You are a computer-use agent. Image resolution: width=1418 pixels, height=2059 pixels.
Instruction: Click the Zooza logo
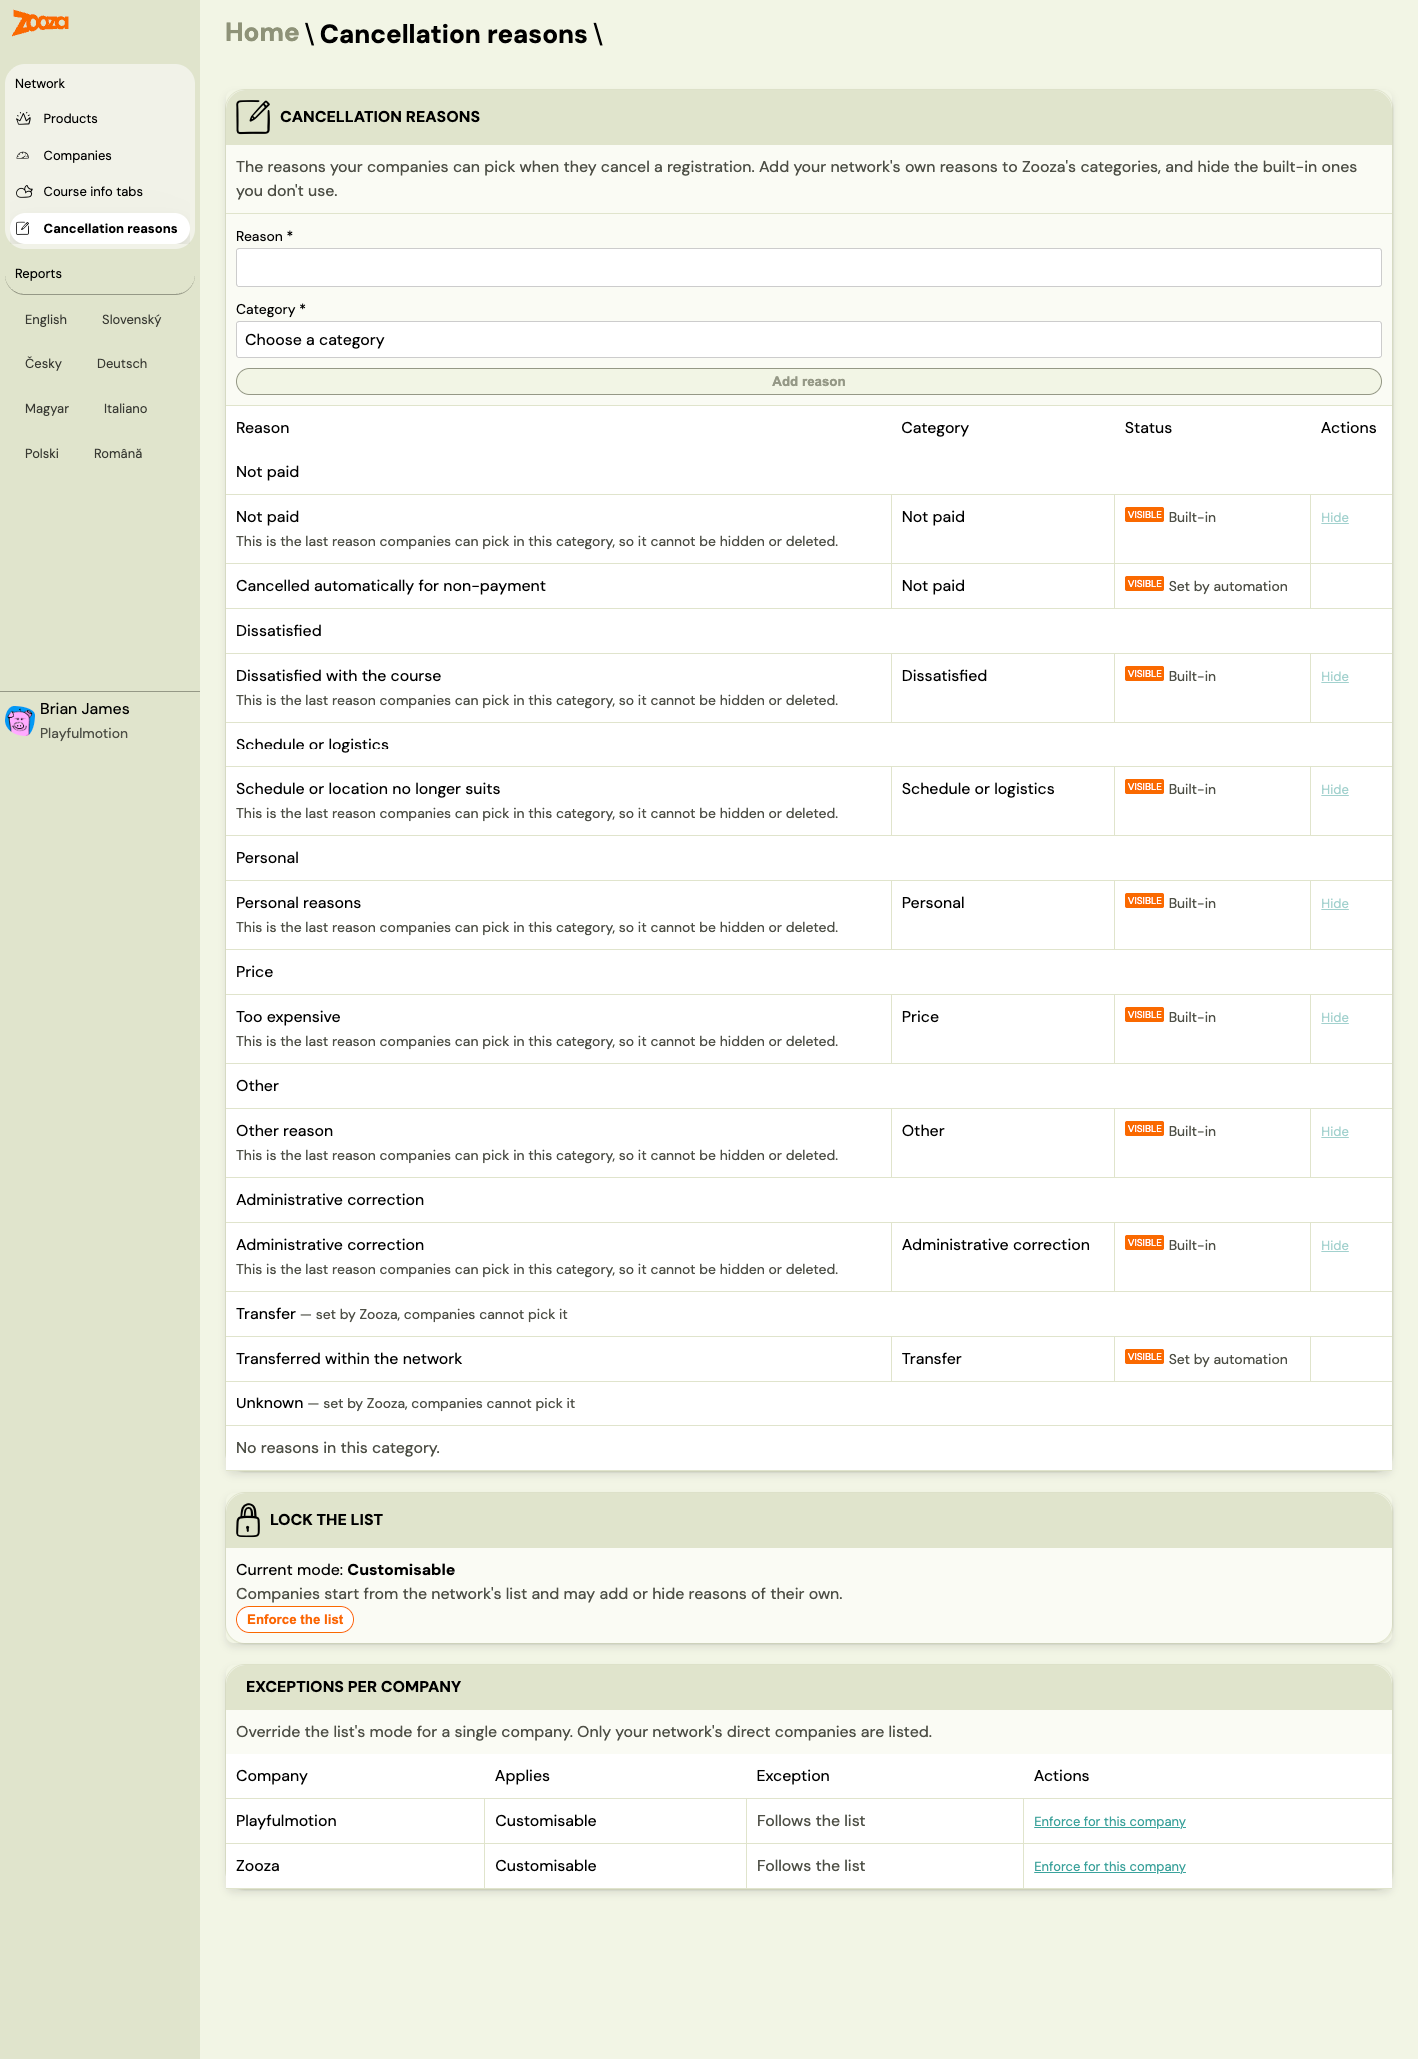click(40, 23)
